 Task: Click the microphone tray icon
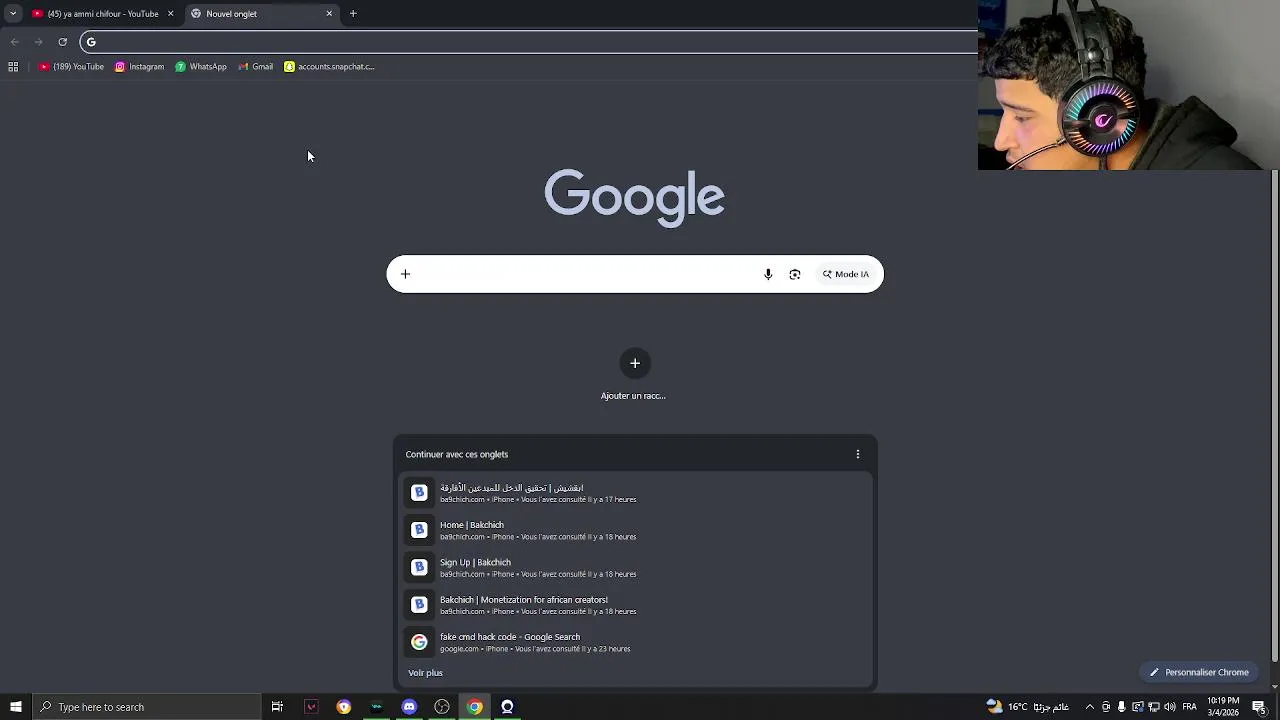tap(1121, 707)
